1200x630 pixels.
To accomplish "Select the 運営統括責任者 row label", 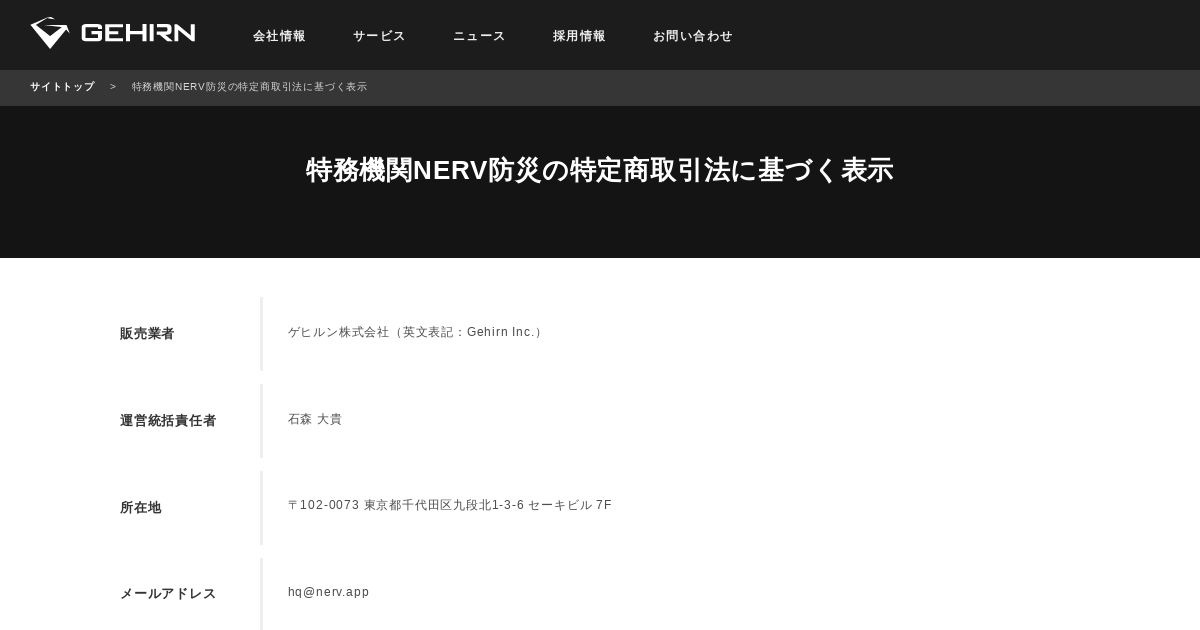I will (168, 421).
